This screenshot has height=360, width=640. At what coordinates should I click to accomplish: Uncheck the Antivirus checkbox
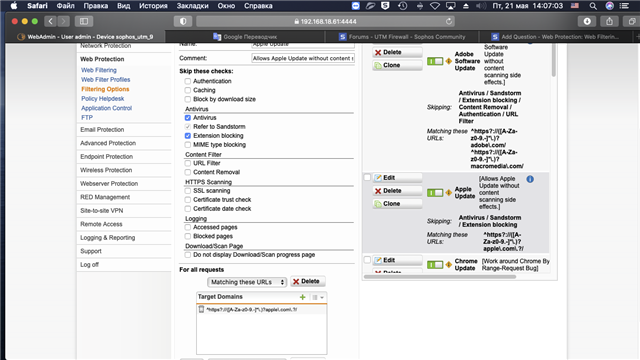(x=188, y=118)
